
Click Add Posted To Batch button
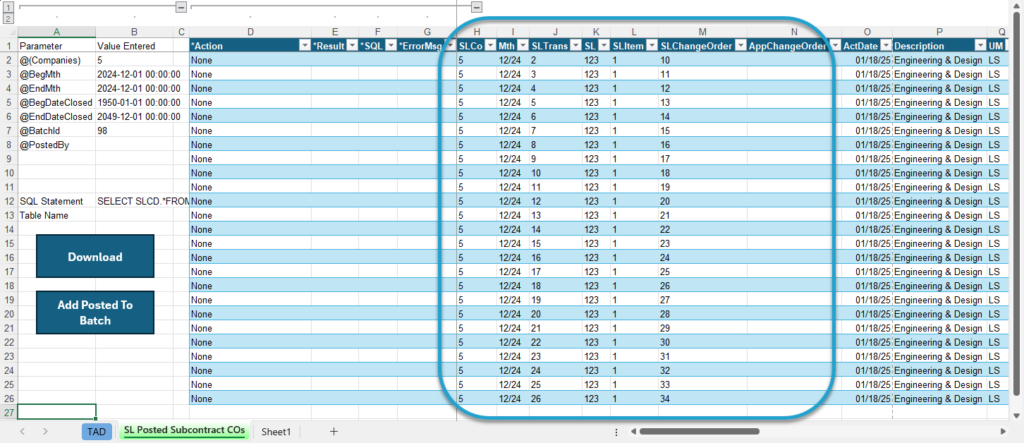[x=95, y=312]
